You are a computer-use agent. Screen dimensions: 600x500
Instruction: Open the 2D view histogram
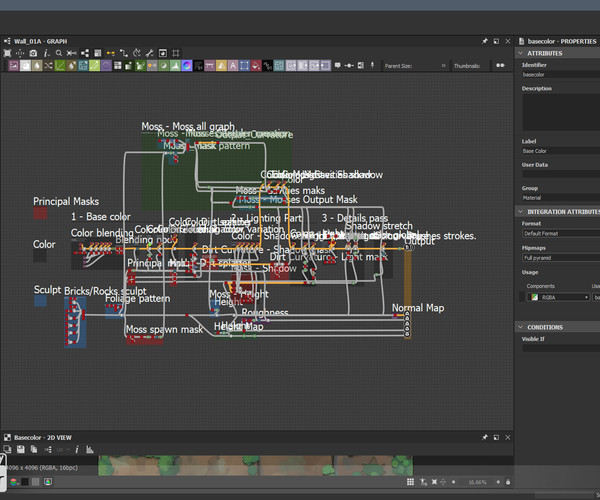coord(90,450)
